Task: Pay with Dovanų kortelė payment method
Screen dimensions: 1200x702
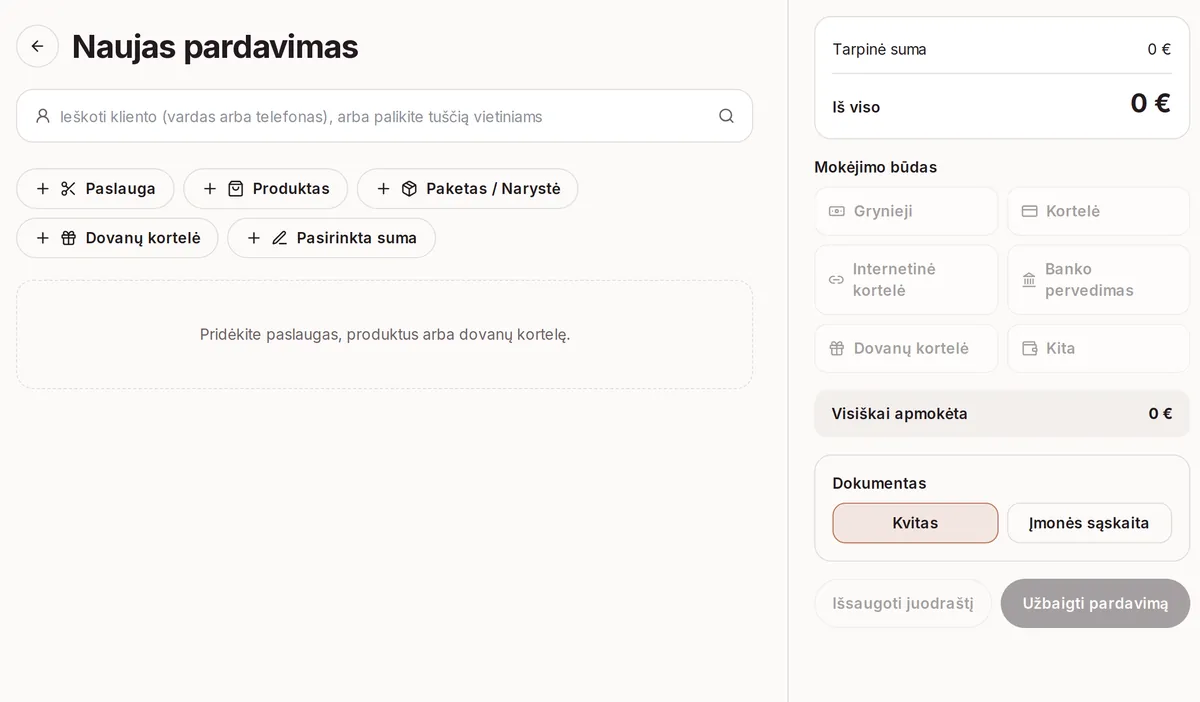Action: (906, 348)
